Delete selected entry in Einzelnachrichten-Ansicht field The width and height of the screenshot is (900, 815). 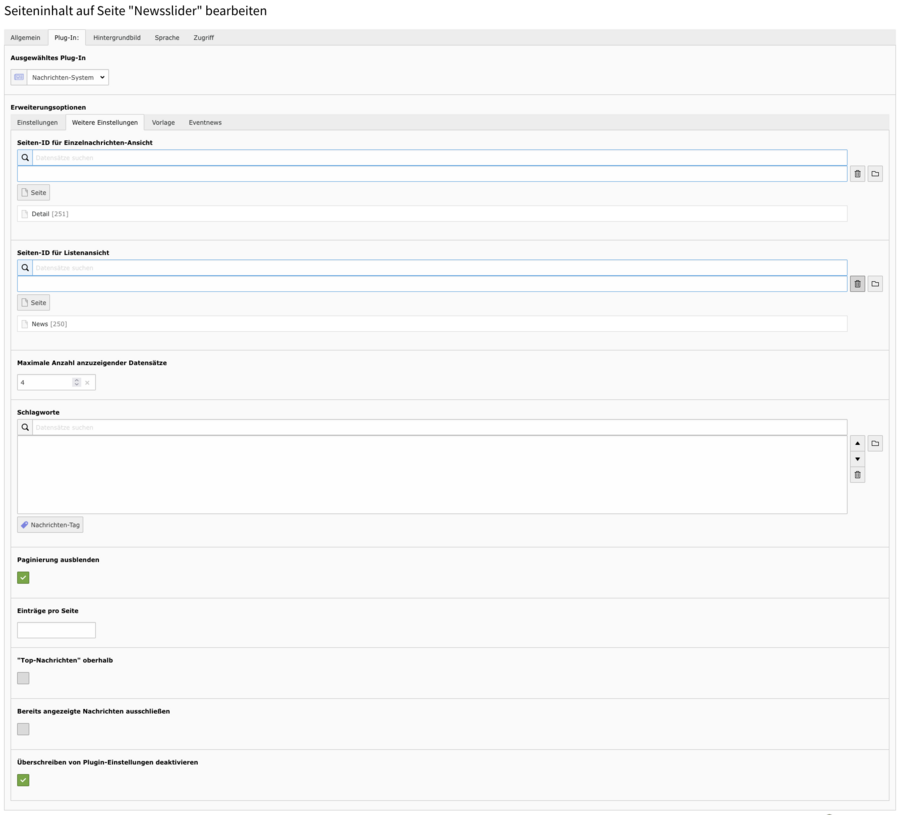point(857,174)
